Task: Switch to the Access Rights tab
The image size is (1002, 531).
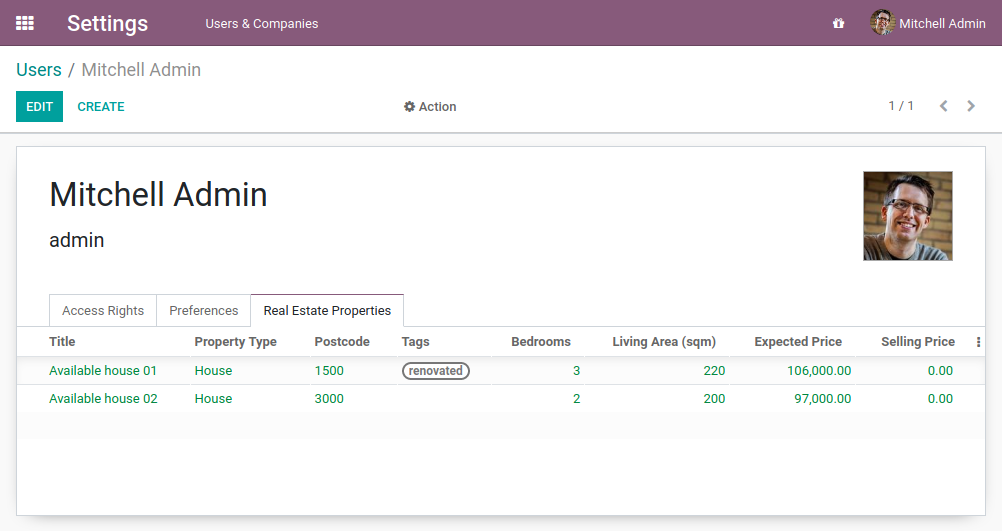Action: click(x=103, y=311)
